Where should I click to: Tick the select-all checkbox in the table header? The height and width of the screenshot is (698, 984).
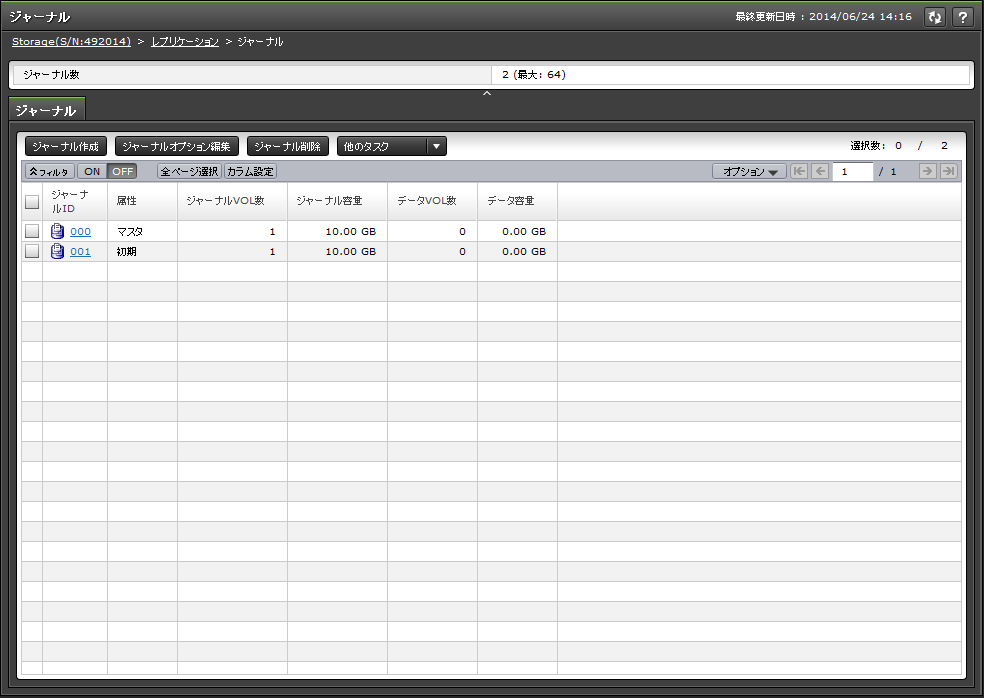(x=32, y=201)
